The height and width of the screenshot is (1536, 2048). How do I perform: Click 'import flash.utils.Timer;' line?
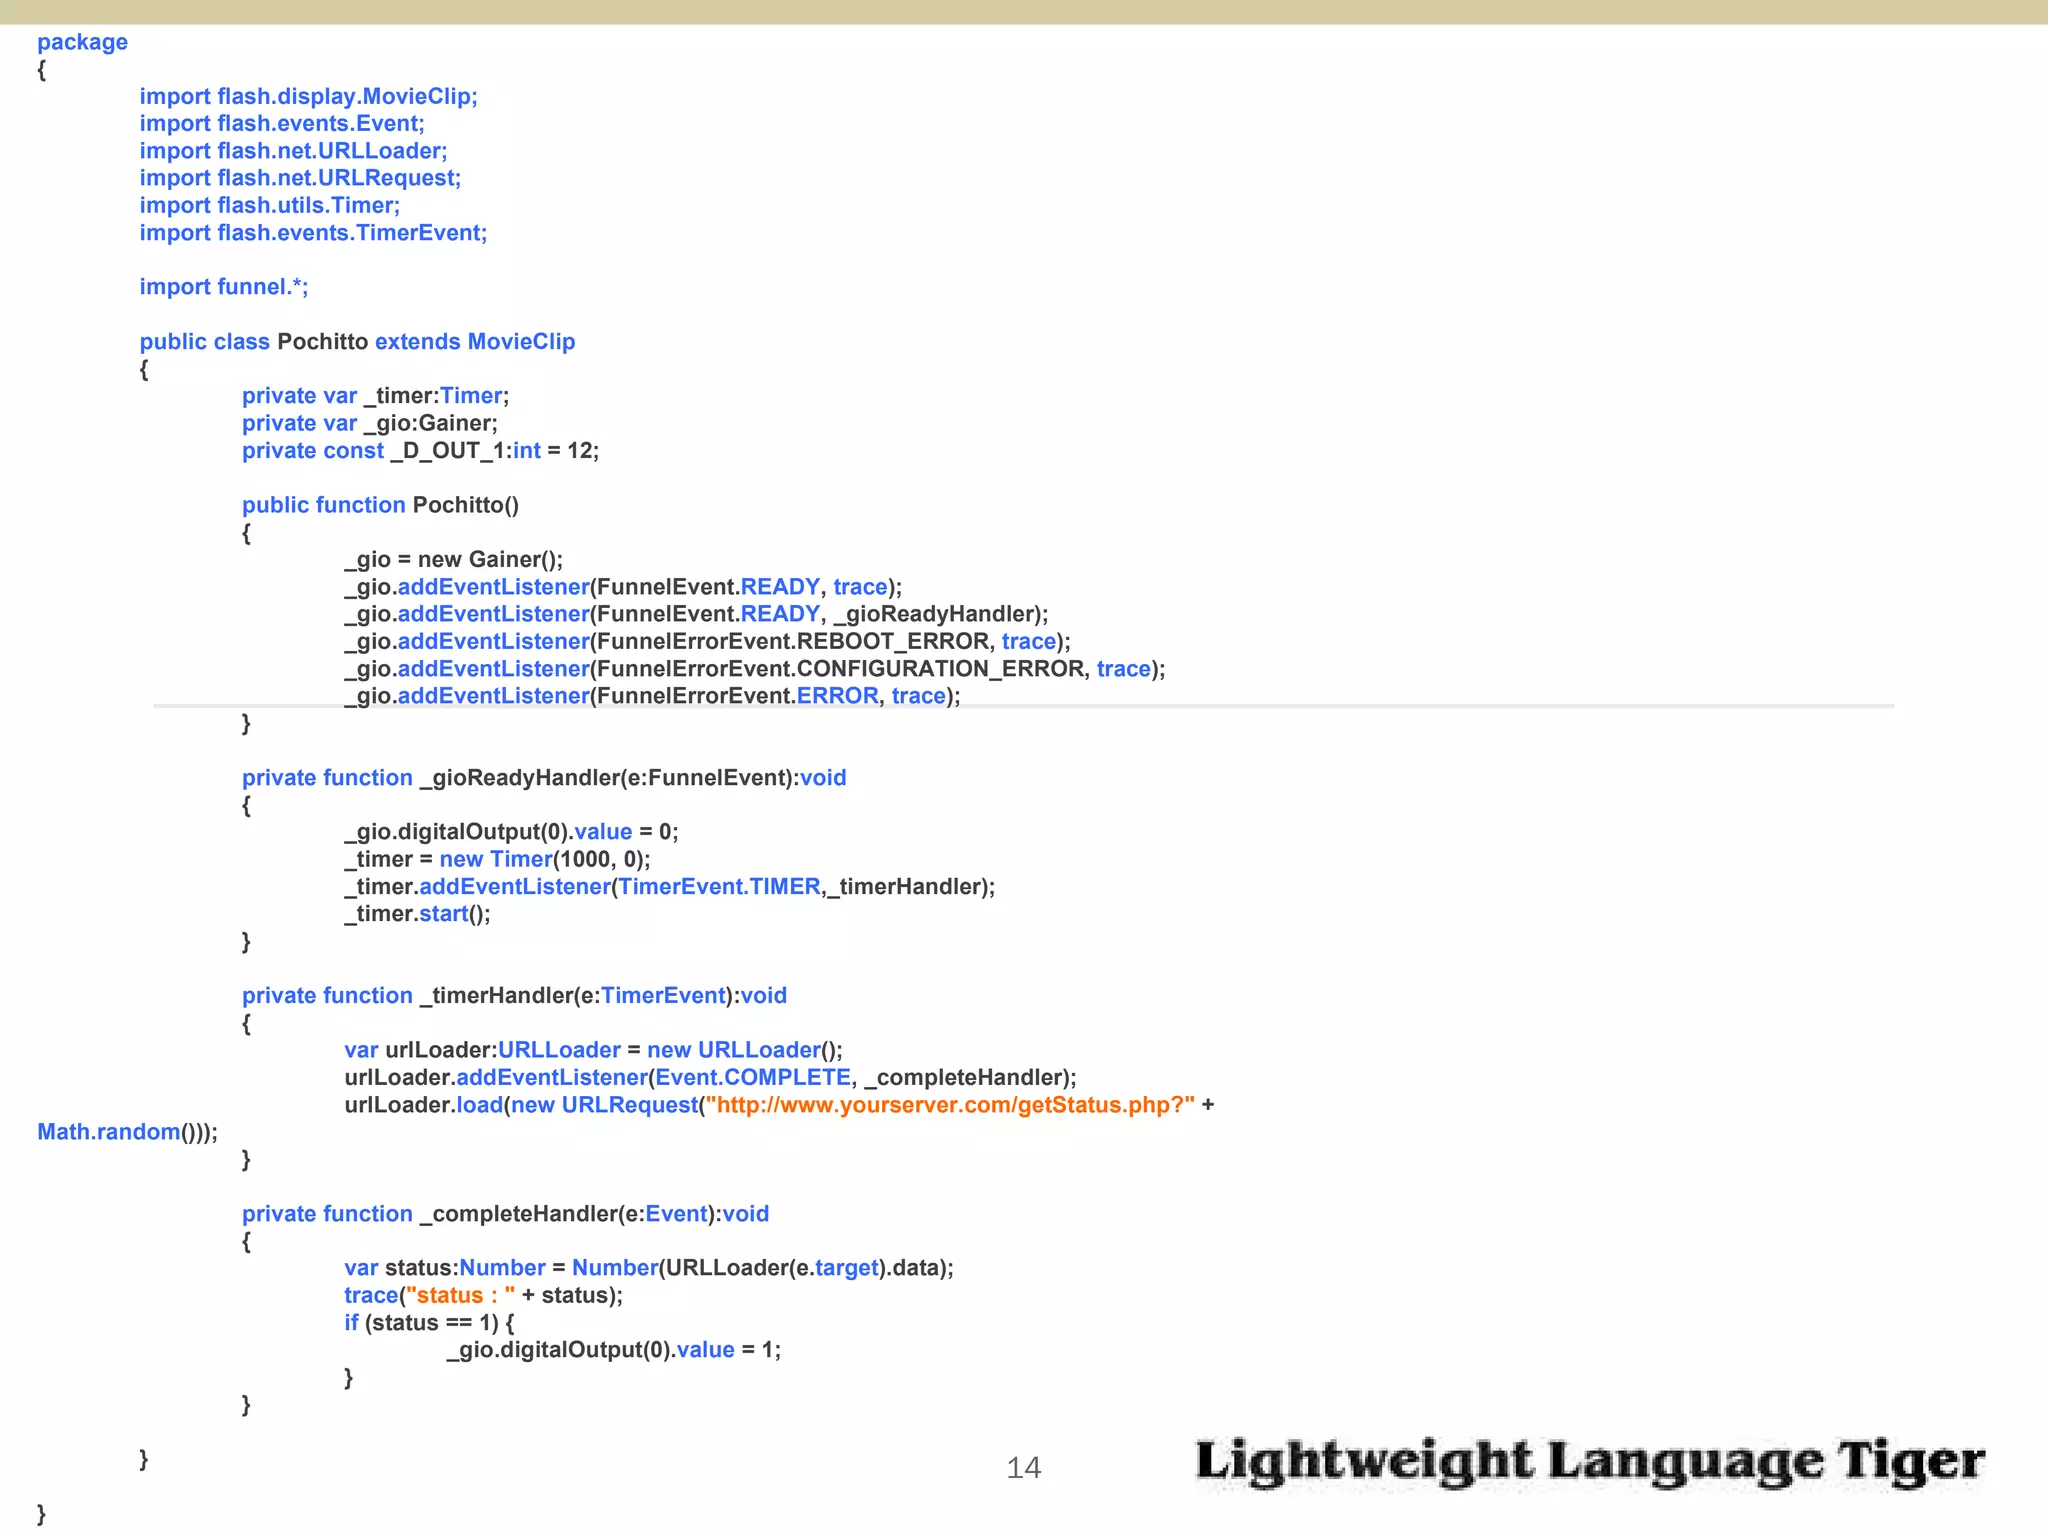270,206
